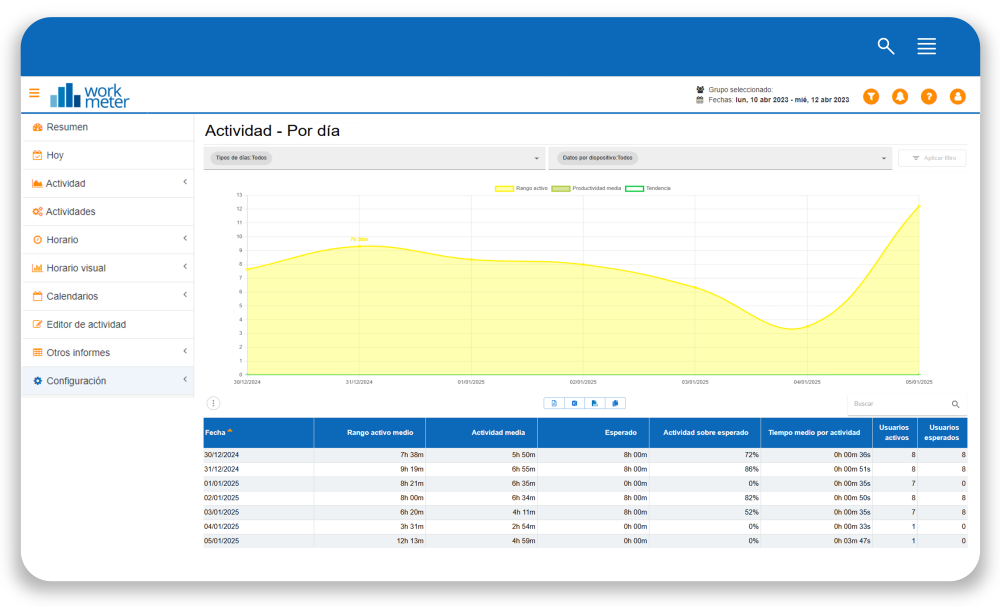Collapse sidebar using orange hamburger icon

tap(34, 93)
